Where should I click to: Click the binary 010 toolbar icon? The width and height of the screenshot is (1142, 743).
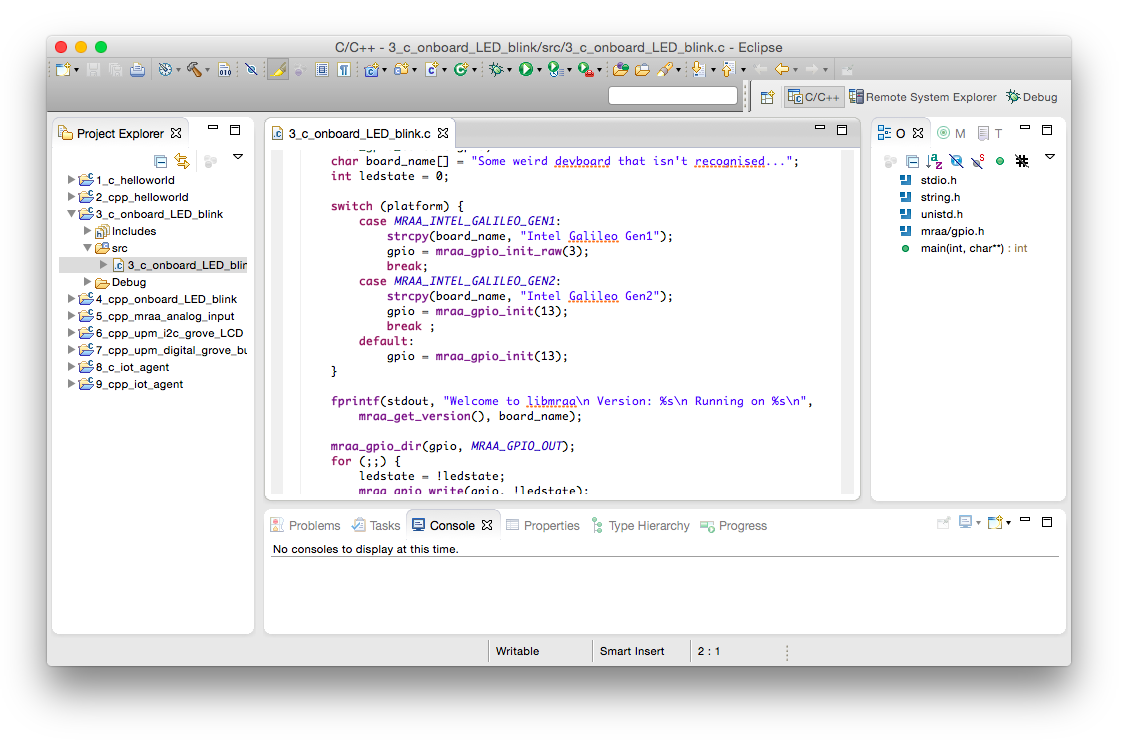225,70
